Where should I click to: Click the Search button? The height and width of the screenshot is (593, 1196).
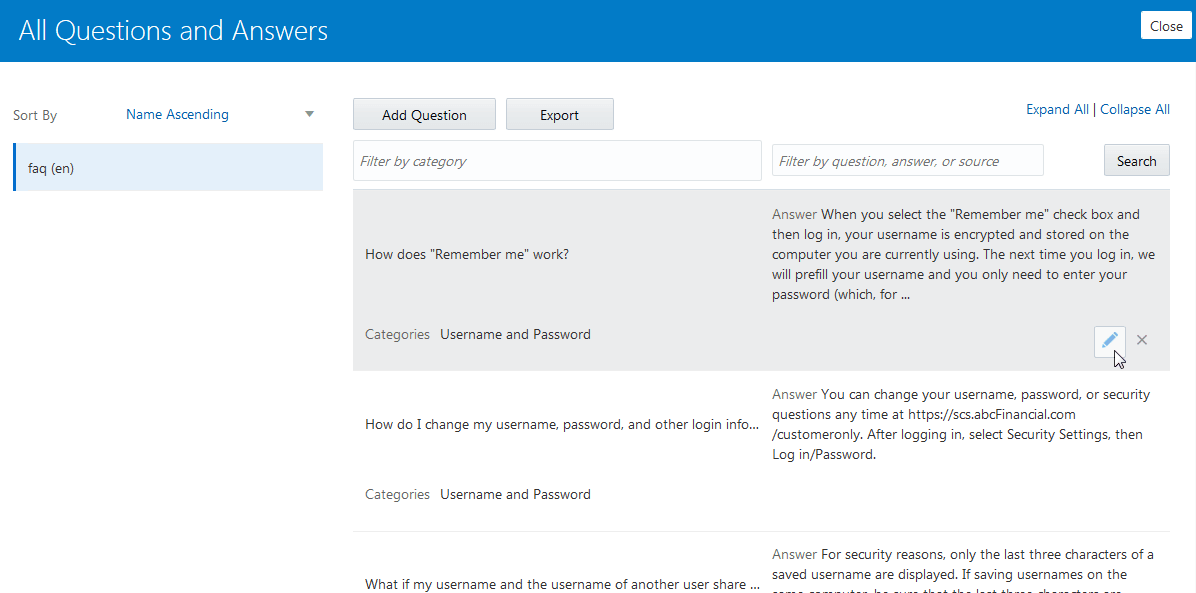point(1136,160)
